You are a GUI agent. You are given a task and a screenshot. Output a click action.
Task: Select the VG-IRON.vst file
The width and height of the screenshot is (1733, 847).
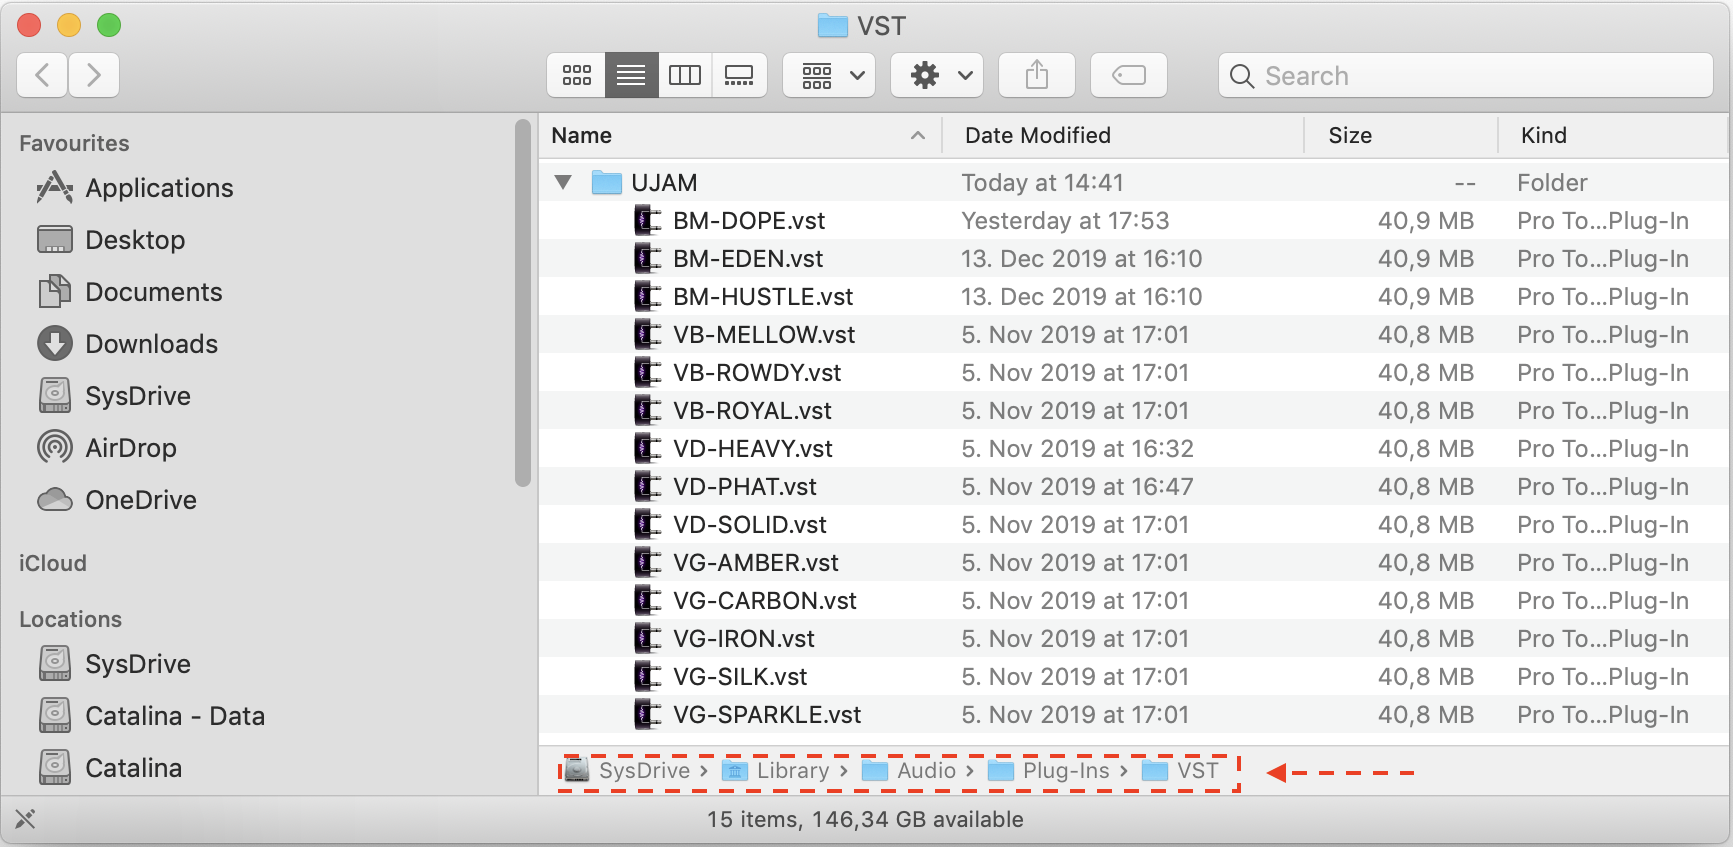1133,638
